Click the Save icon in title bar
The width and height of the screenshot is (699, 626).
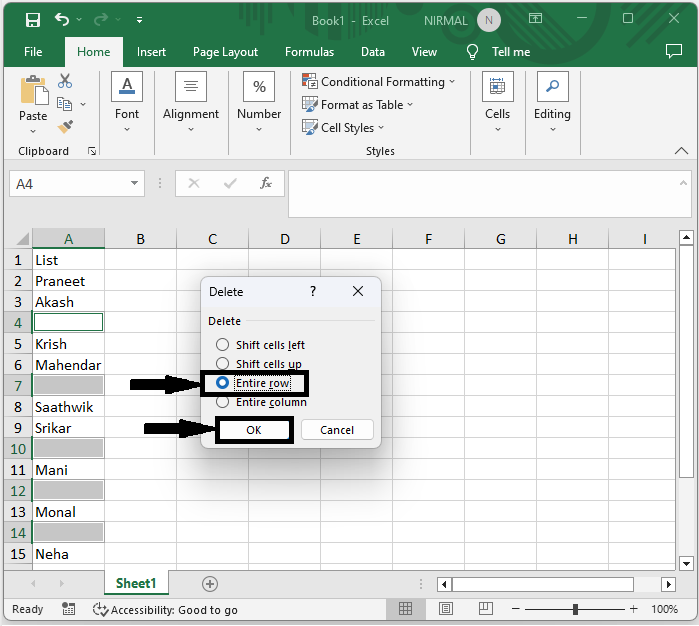point(32,19)
